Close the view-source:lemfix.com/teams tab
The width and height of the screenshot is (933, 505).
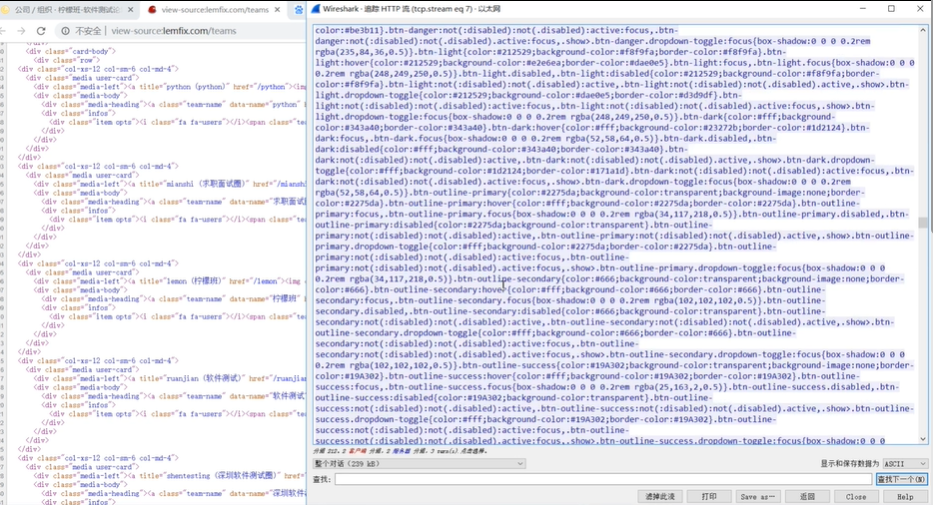277,10
